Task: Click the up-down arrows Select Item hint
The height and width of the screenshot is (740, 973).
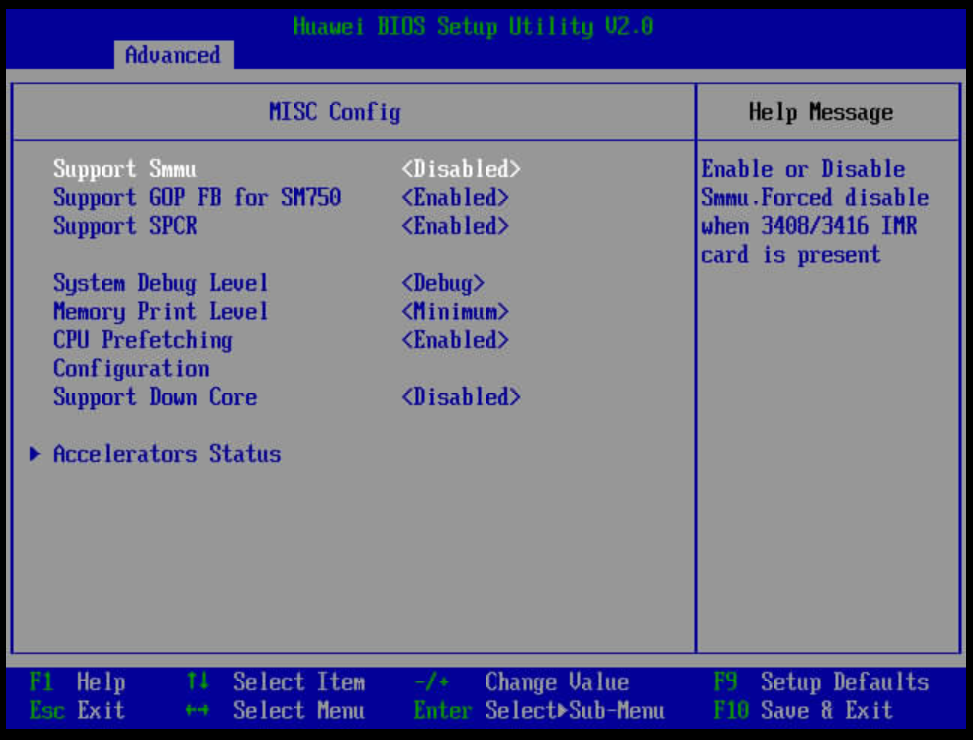Action: [x=276, y=682]
